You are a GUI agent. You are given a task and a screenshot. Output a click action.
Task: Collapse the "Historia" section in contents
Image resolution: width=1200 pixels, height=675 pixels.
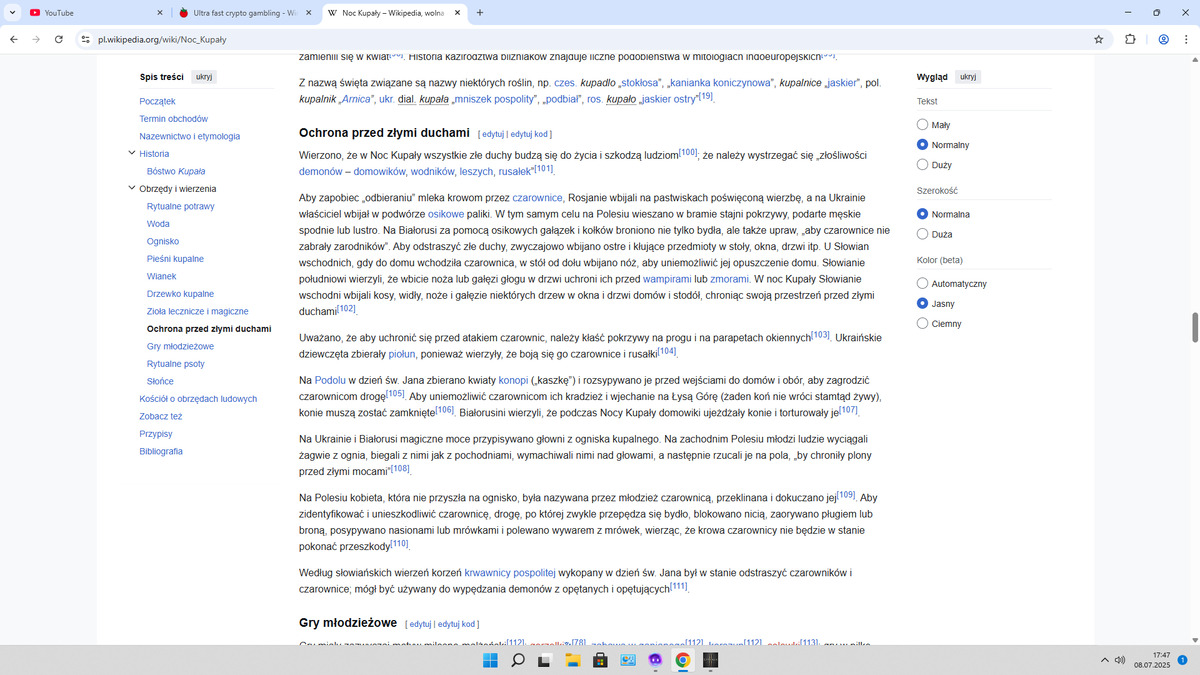pyautogui.click(x=131, y=154)
